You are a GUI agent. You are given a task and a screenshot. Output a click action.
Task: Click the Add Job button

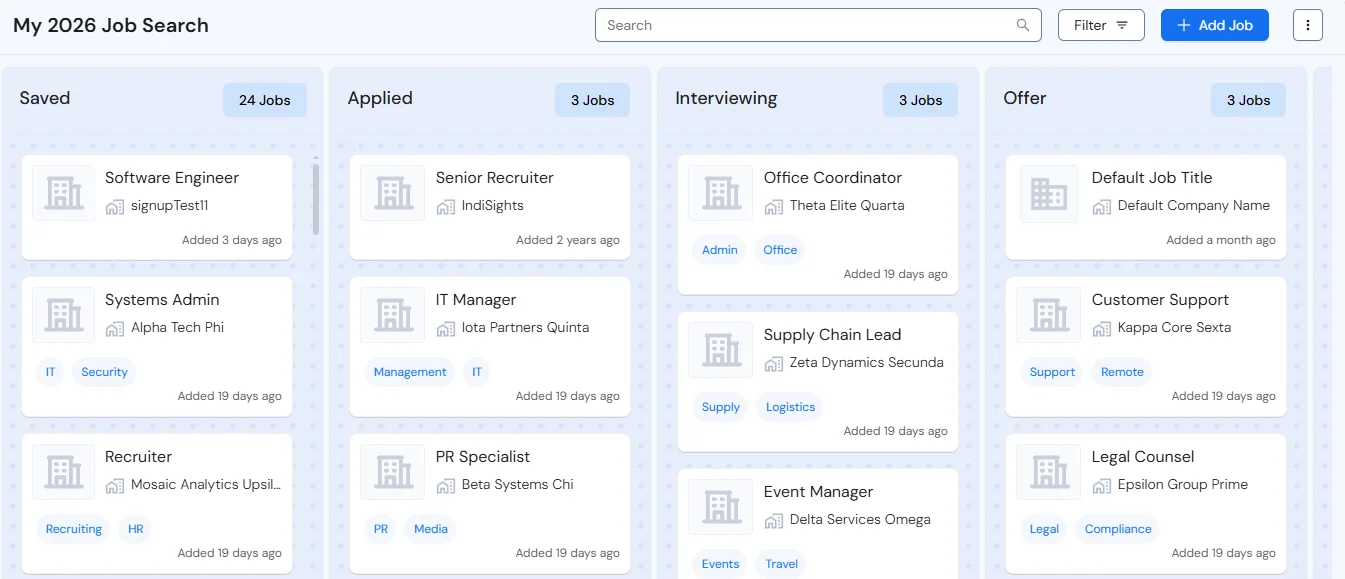coord(1214,25)
